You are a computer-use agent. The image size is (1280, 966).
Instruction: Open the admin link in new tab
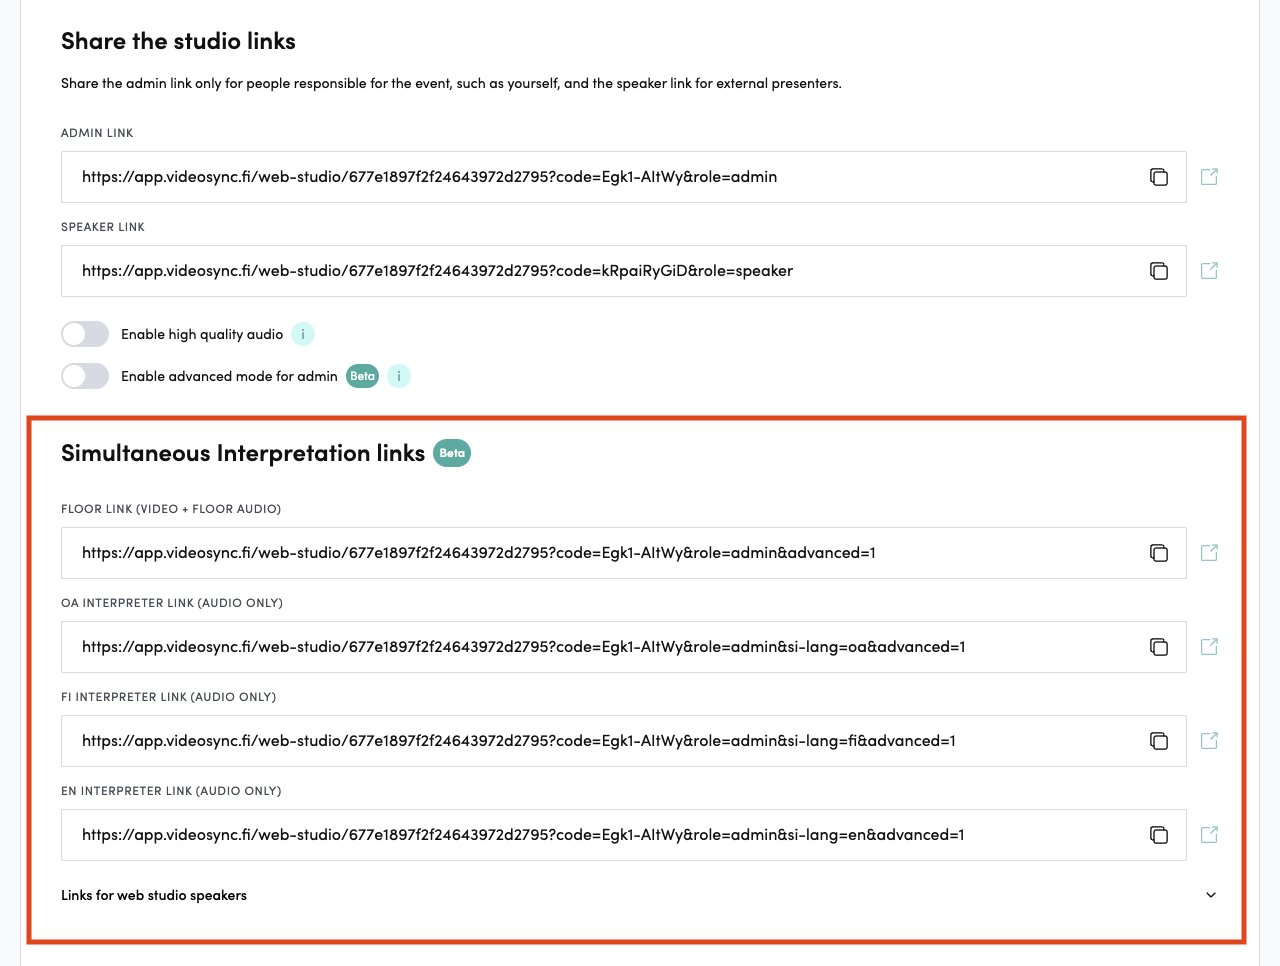coord(1209,177)
